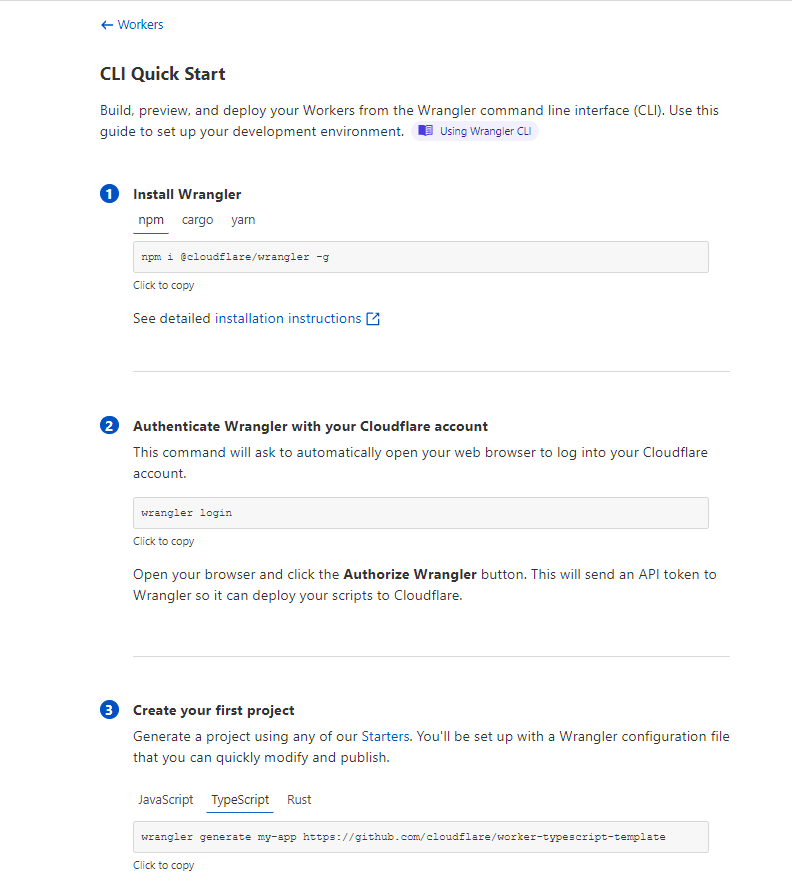Click the external link icon after installation instructions
Image resolution: width=792 pixels, height=889 pixels.
coord(373,319)
